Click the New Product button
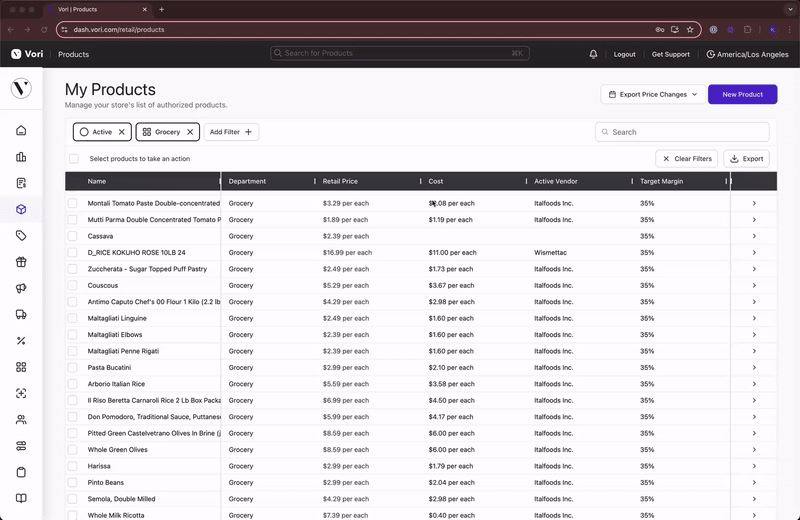The image size is (800, 520). coord(742,94)
